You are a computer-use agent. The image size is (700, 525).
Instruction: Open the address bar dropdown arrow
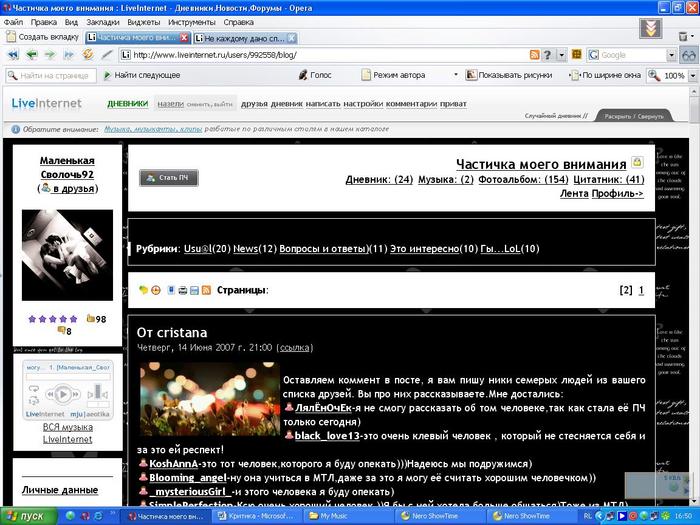coord(562,55)
